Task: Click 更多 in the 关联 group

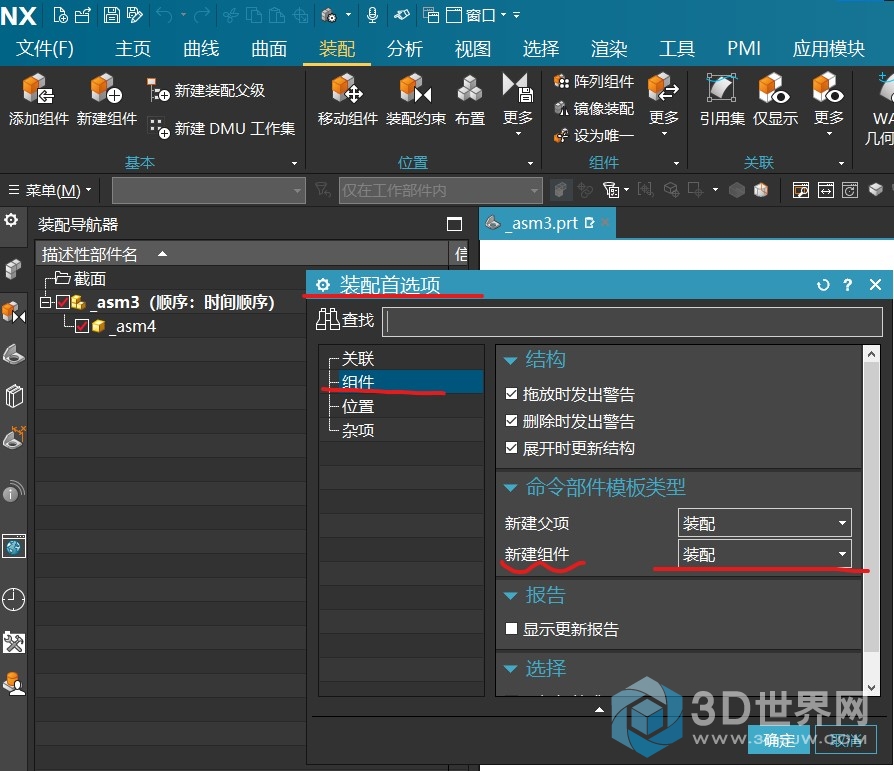Action: pyautogui.click(x=828, y=103)
